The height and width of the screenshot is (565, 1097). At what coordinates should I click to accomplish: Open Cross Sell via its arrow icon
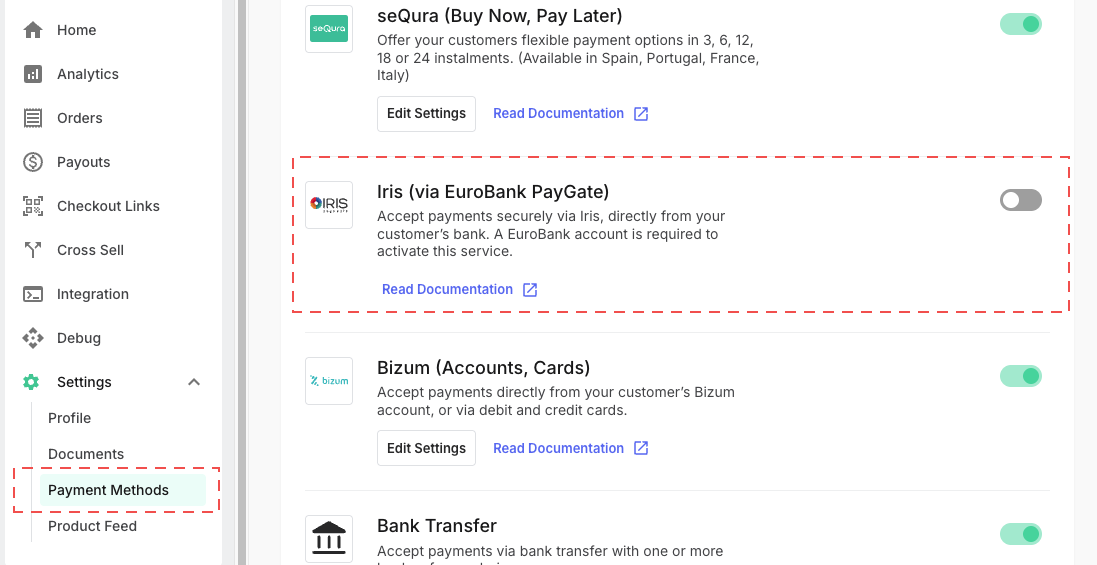[33, 250]
